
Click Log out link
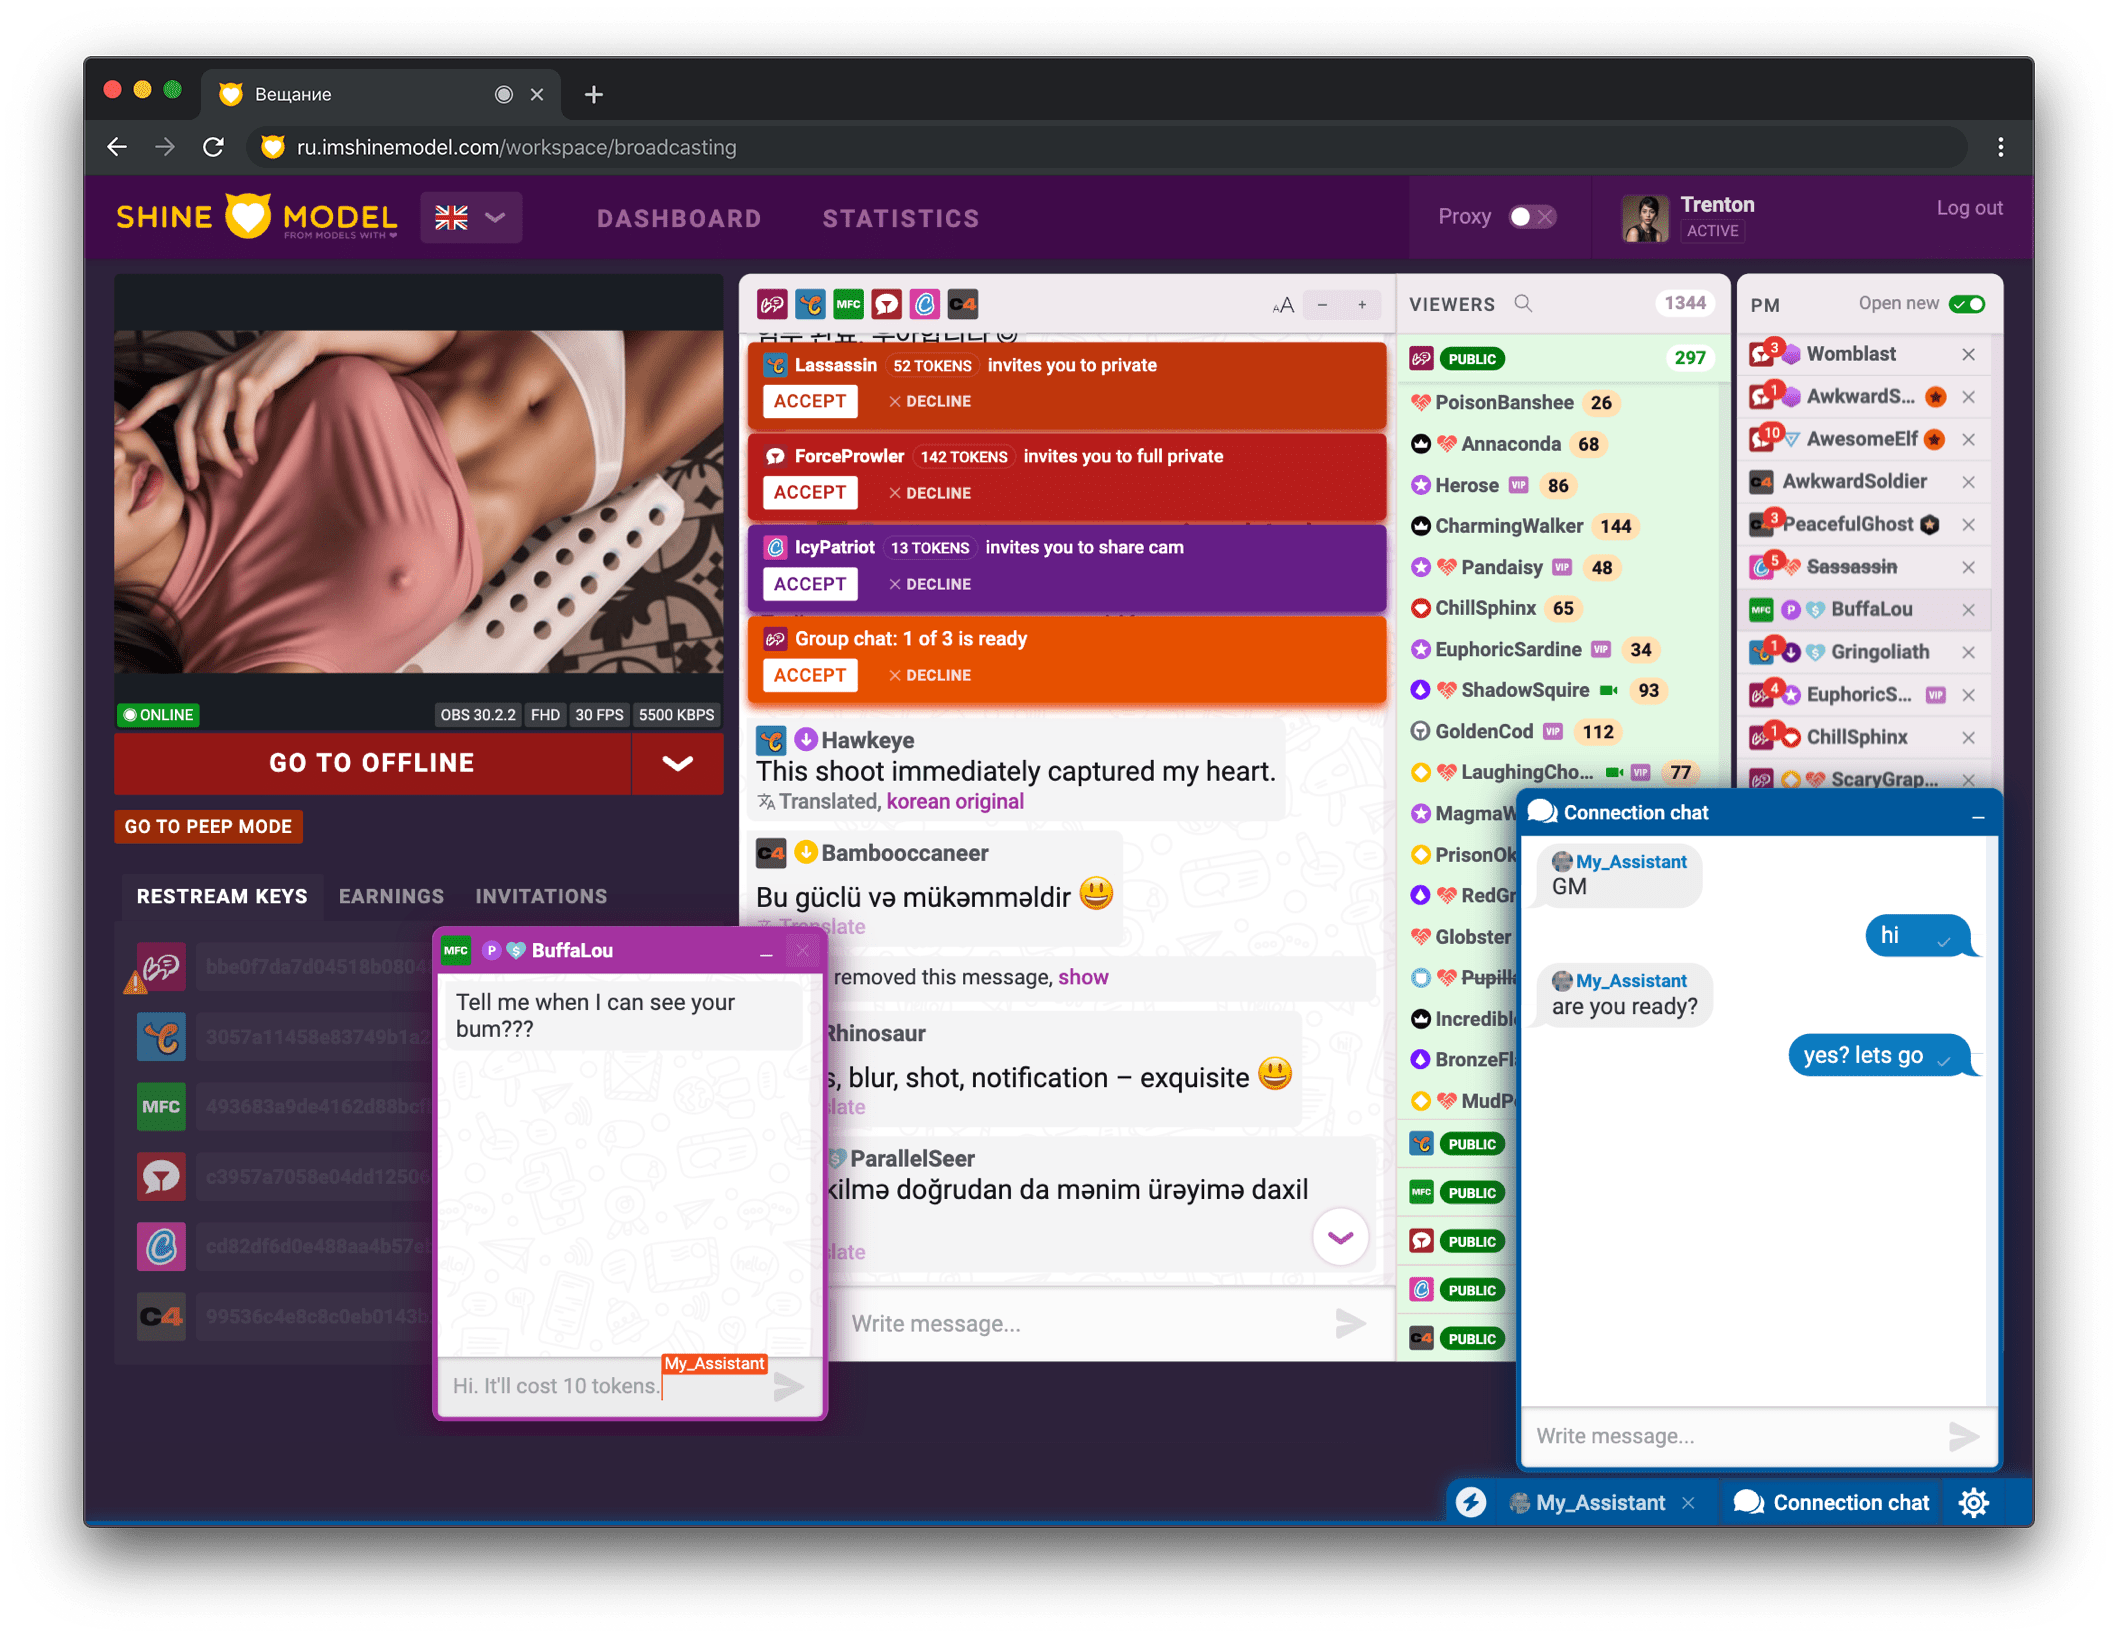(x=1969, y=208)
